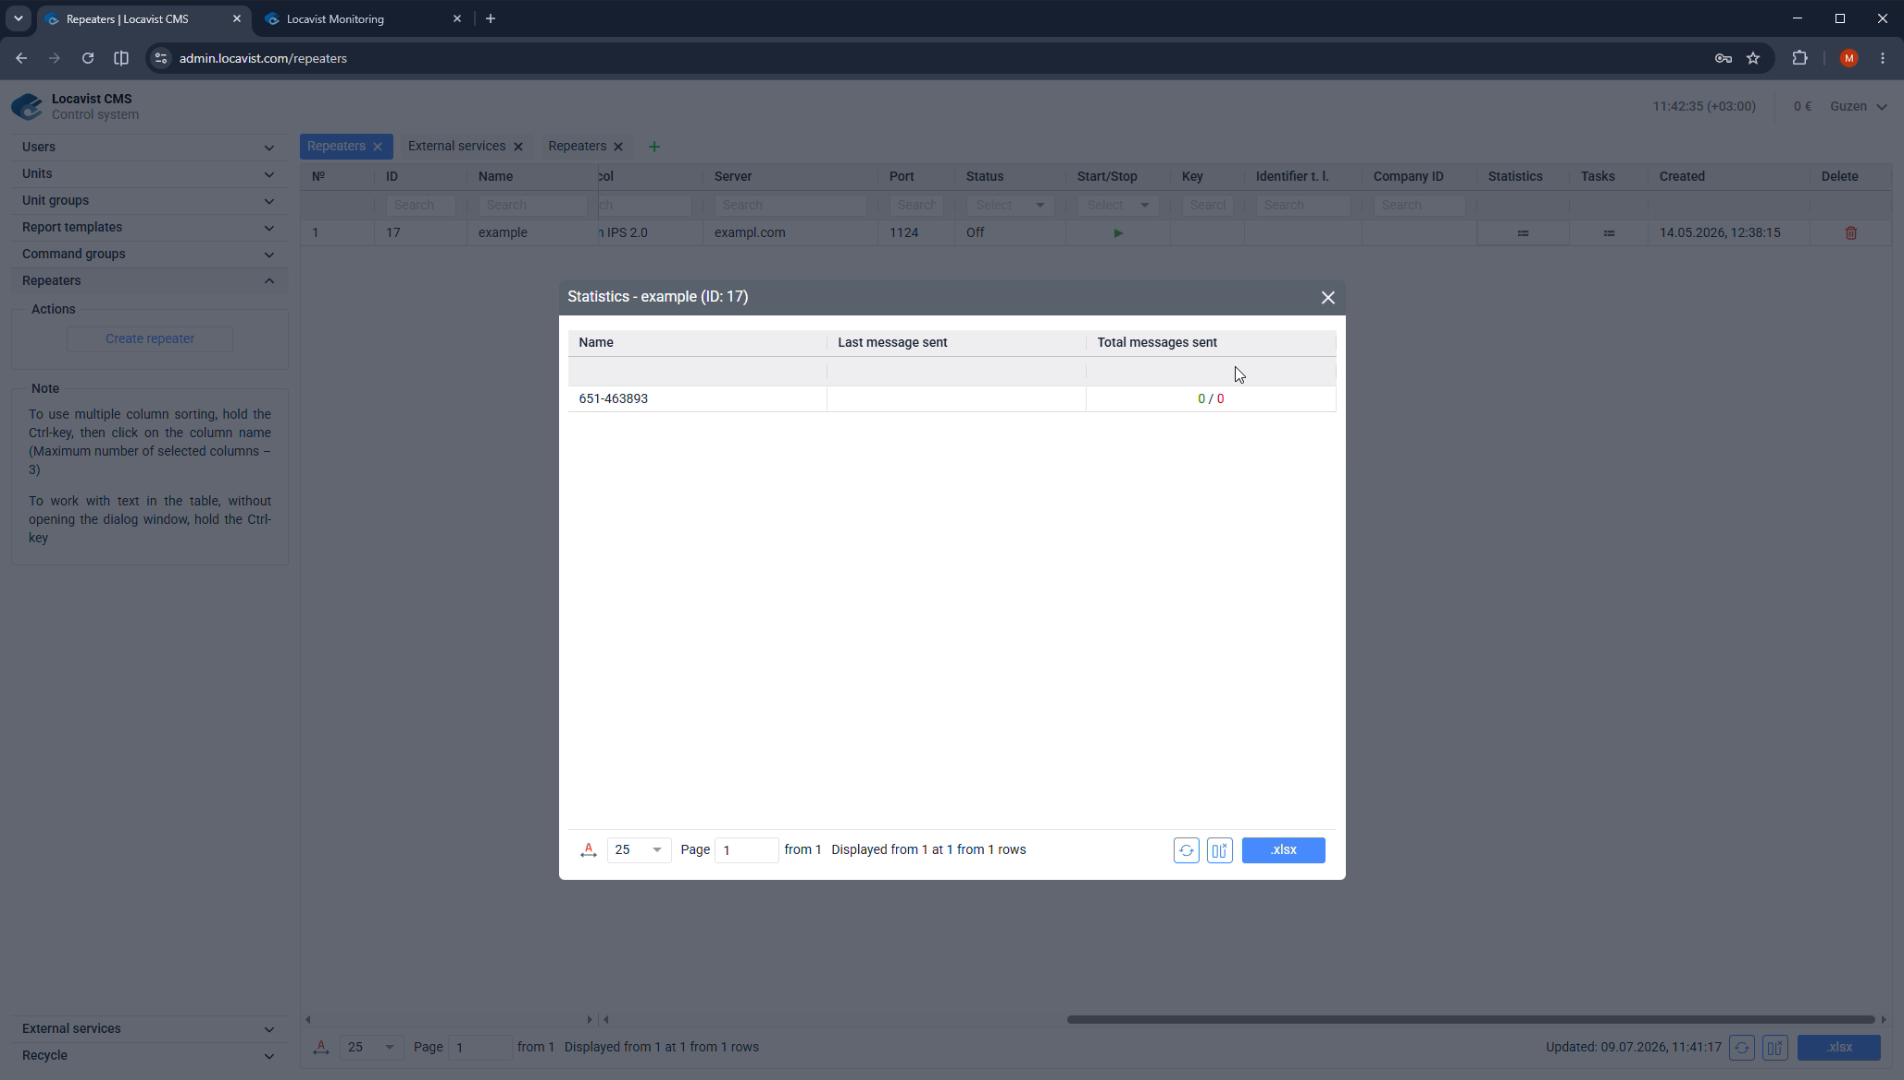Delete the example repeater via trash icon

pyautogui.click(x=1851, y=233)
